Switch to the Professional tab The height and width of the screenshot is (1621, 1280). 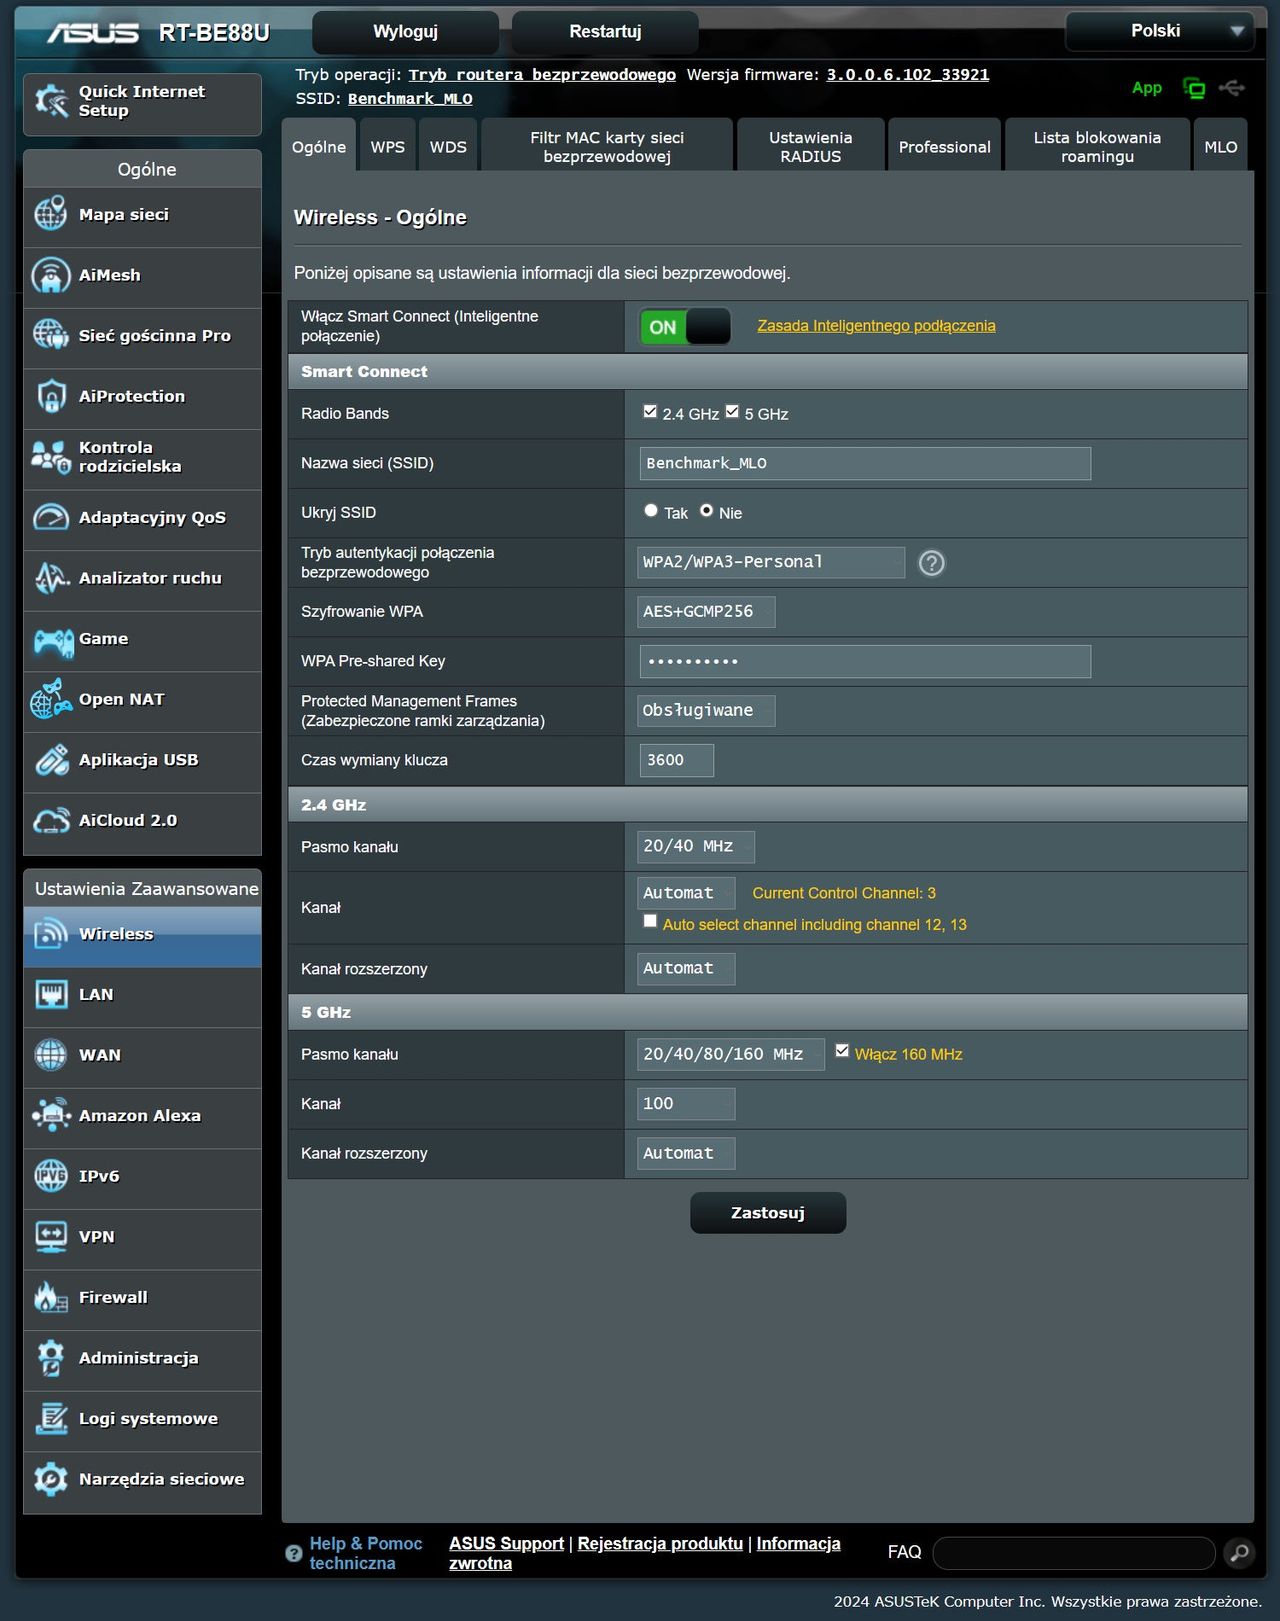945,146
